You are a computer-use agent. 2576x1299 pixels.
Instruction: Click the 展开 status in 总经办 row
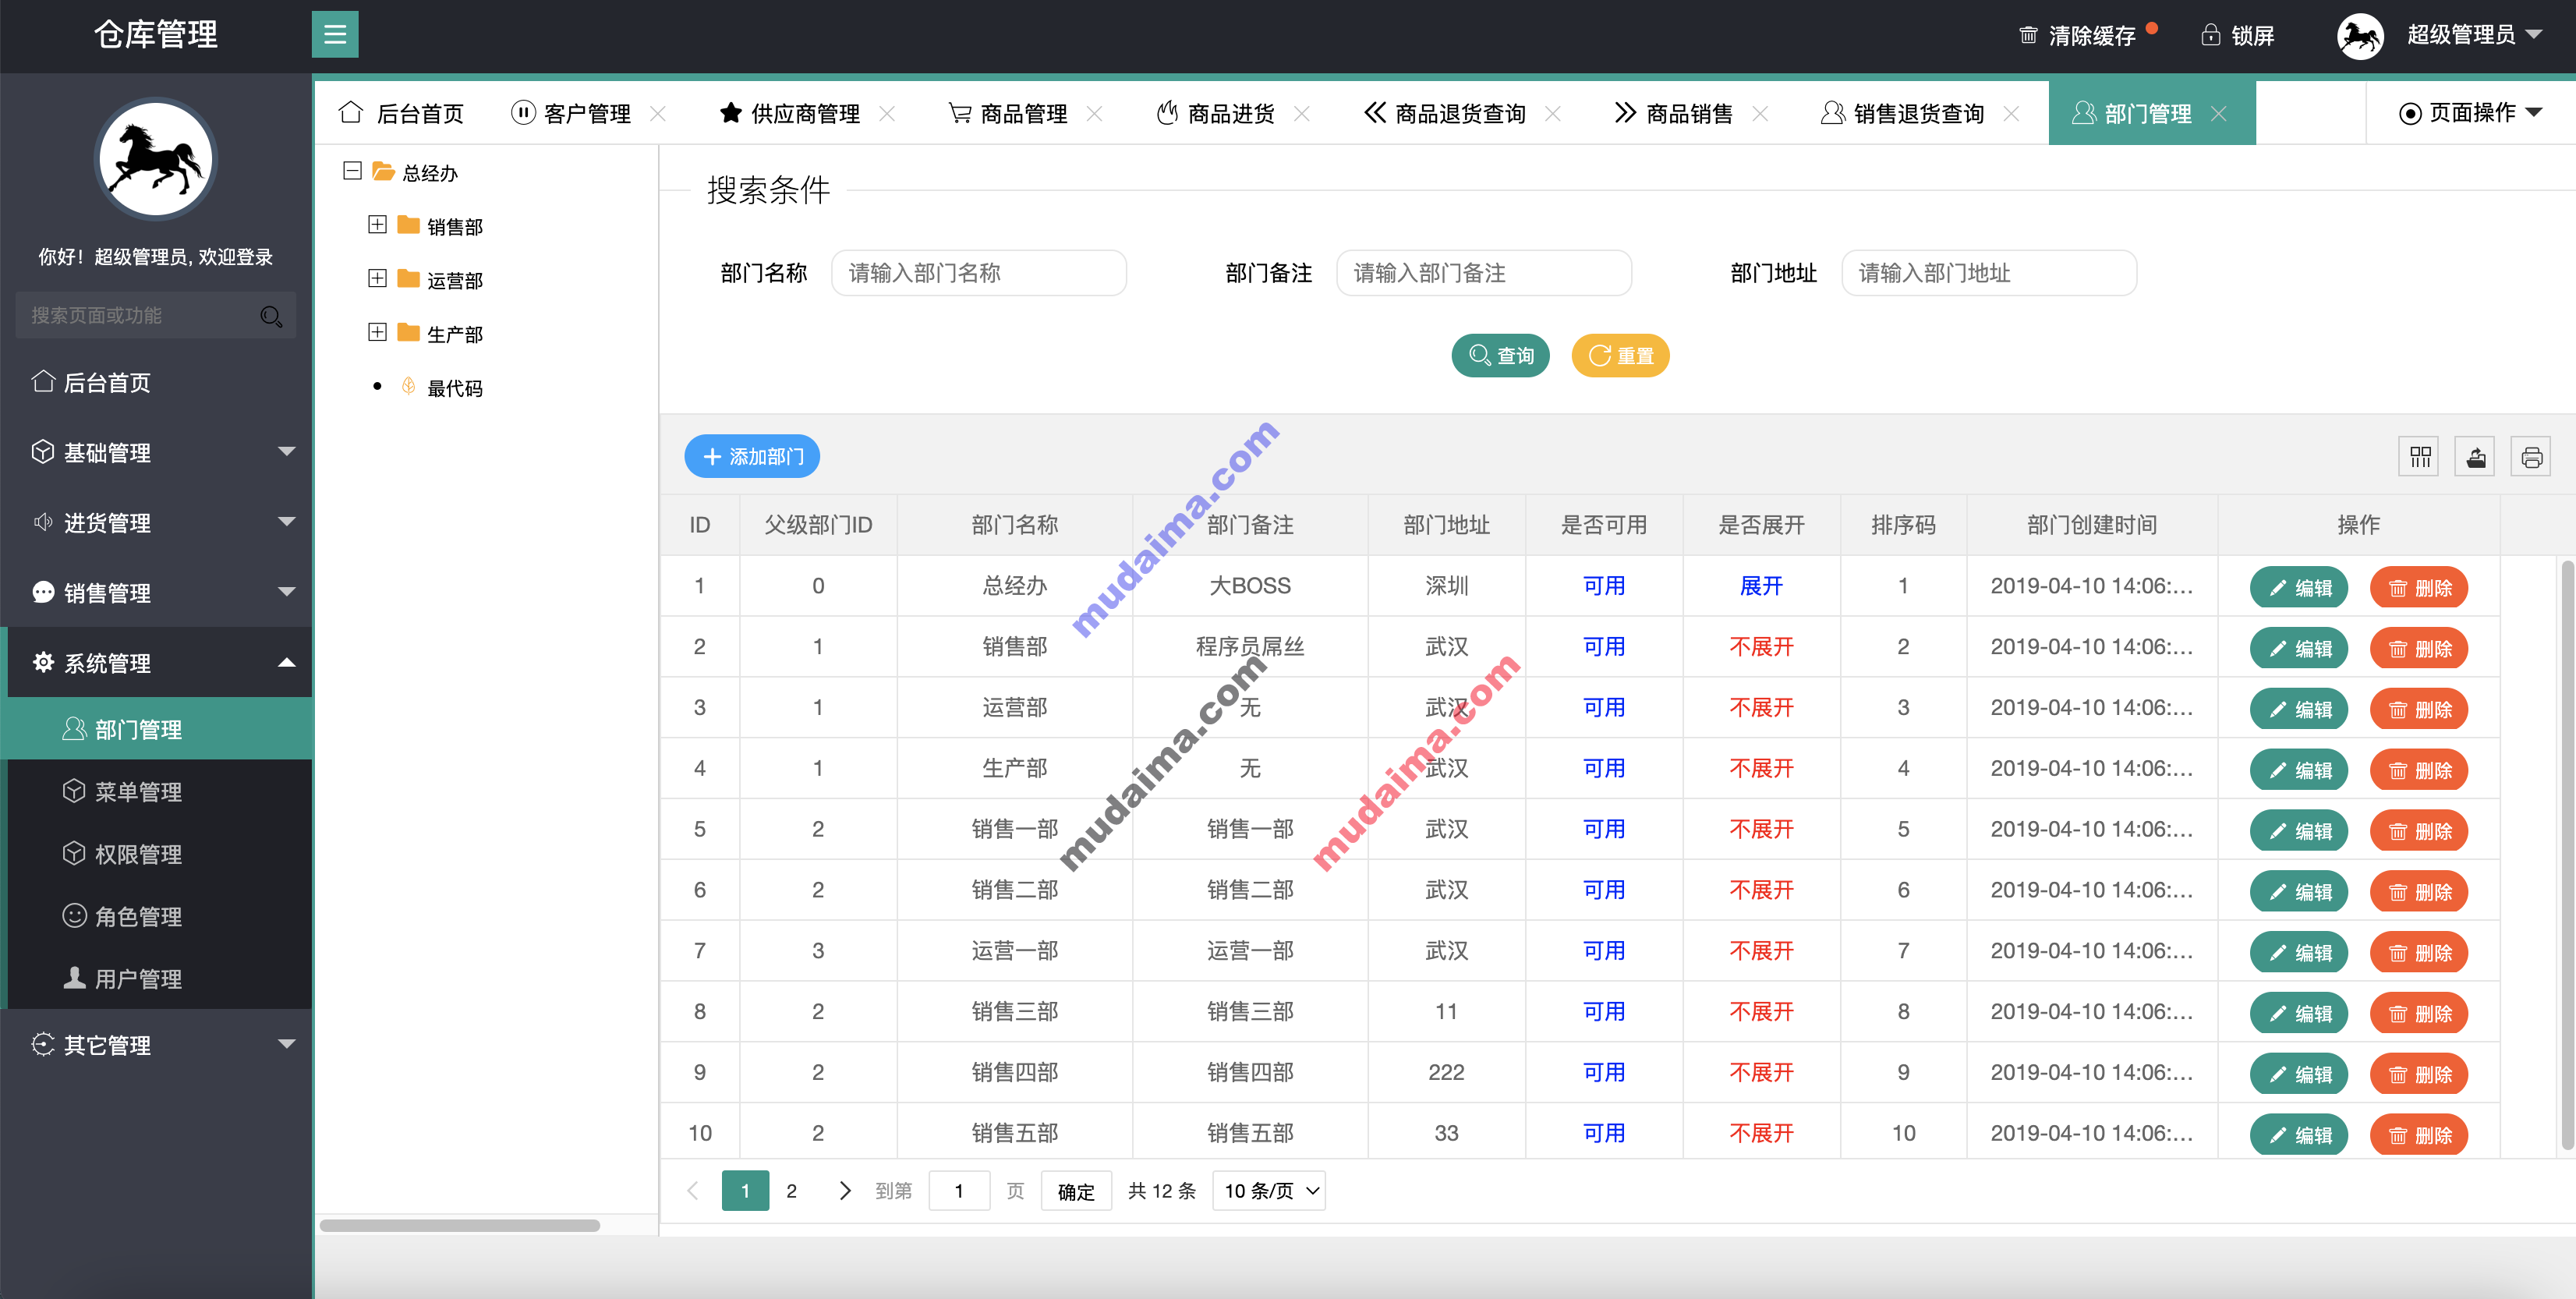pos(1761,586)
